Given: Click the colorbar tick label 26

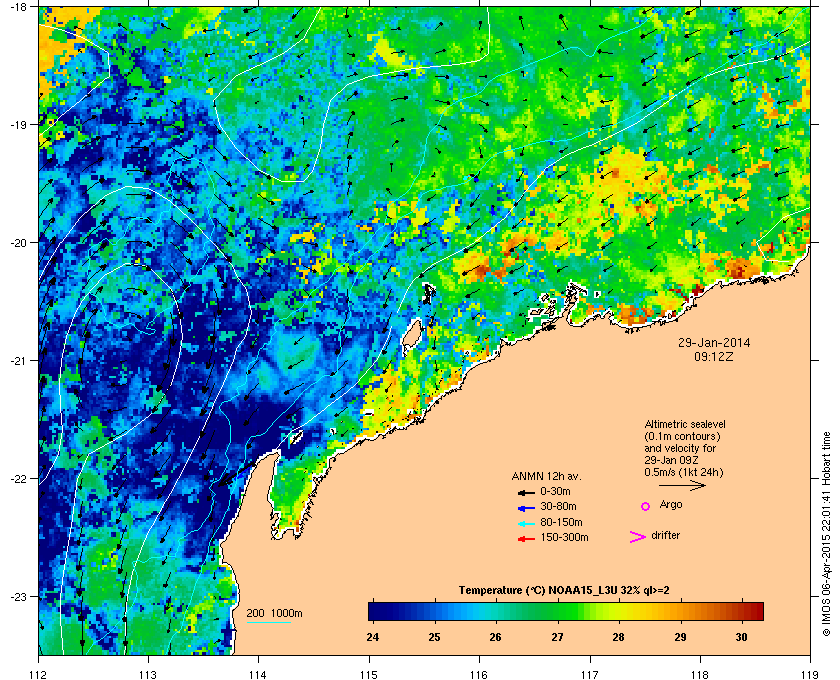Looking at the screenshot, I should [496, 637].
